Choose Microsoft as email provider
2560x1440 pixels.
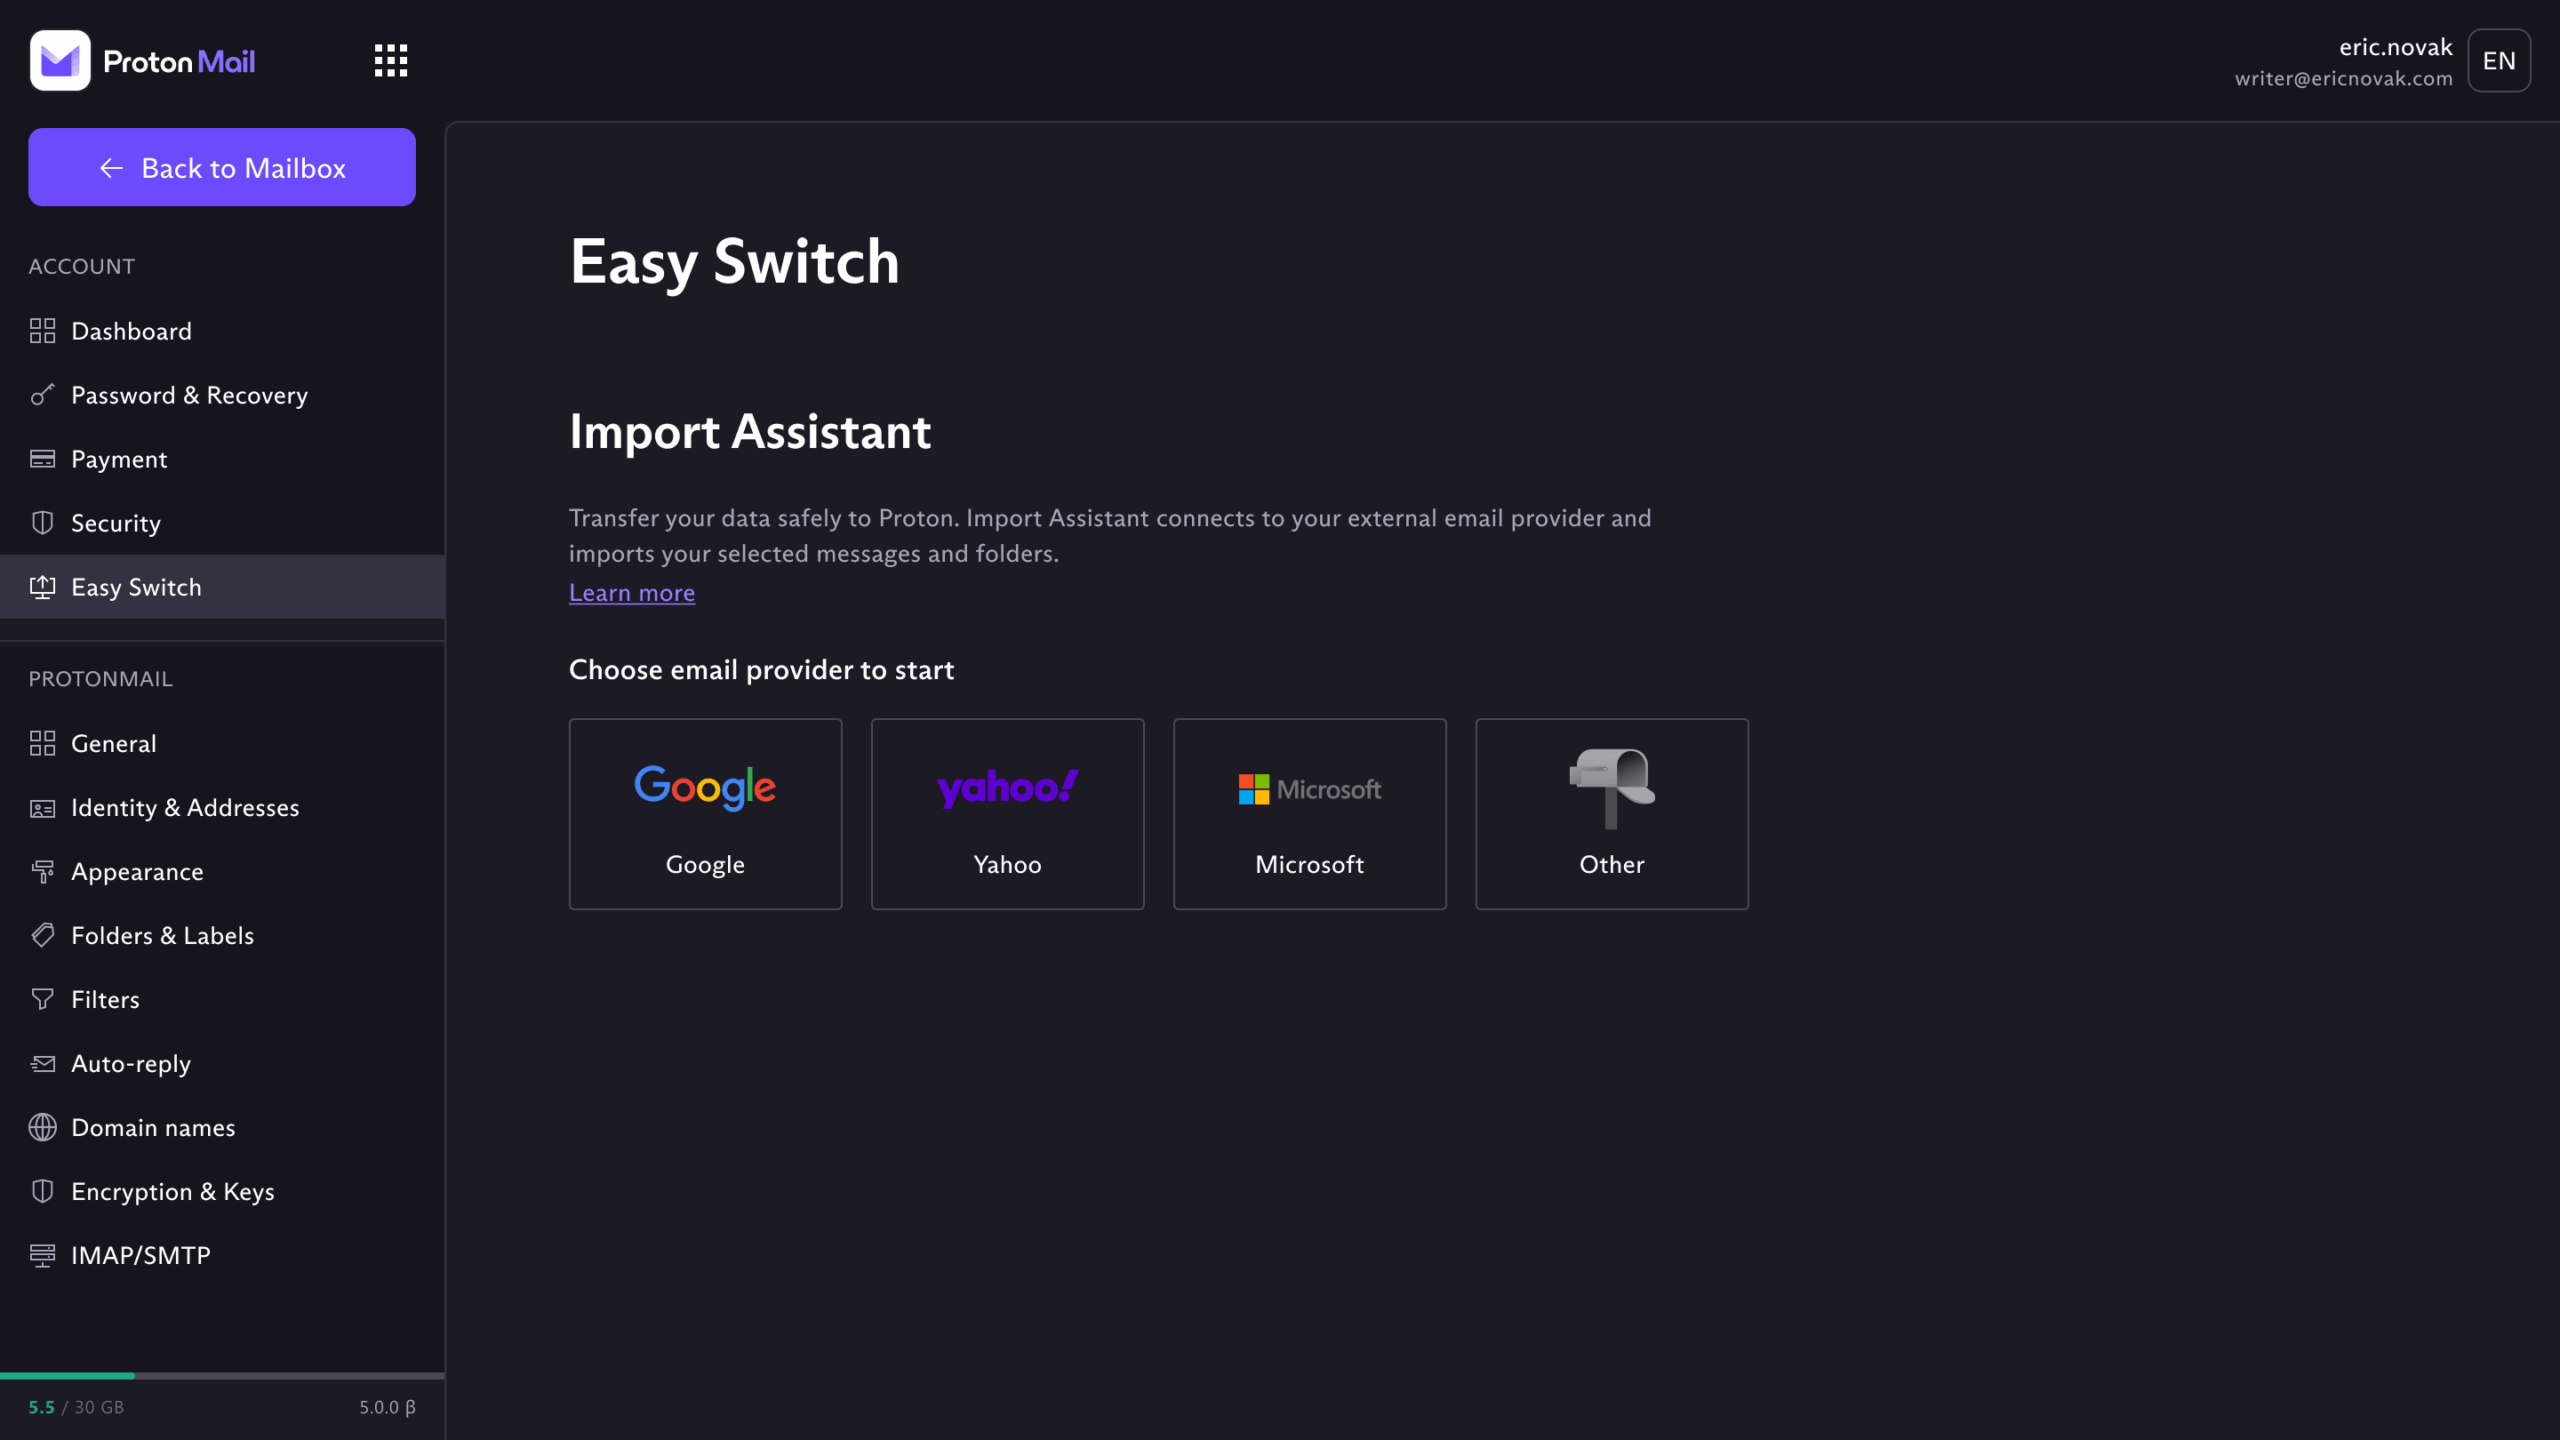point(1309,814)
